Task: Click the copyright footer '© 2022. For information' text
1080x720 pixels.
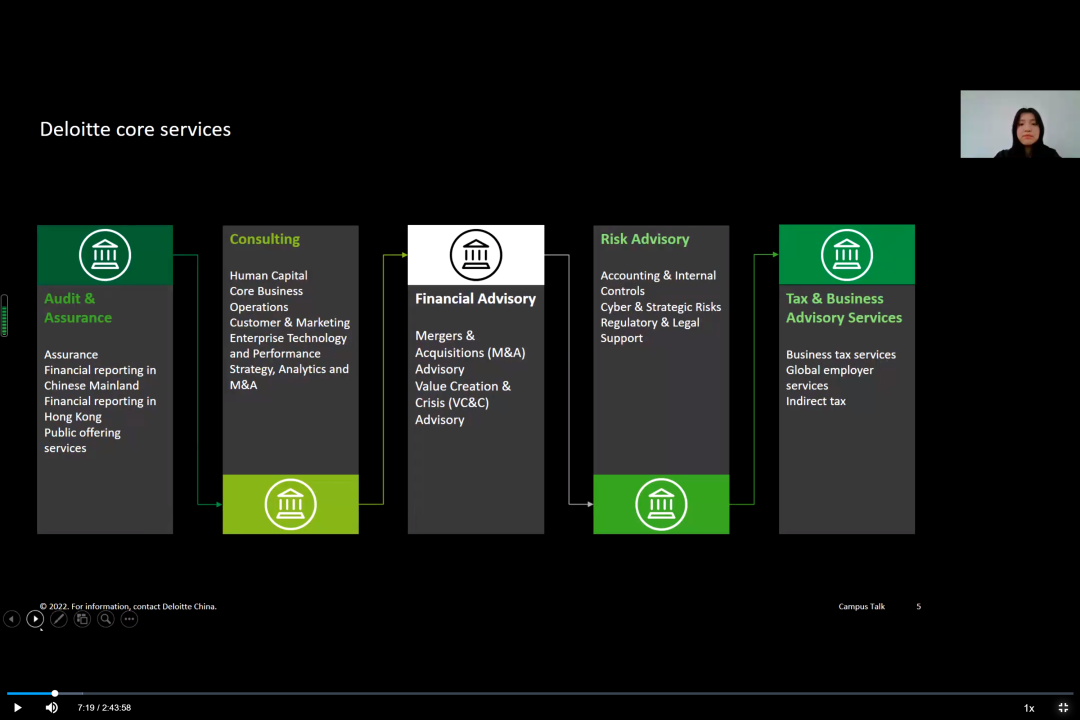Action: (128, 606)
